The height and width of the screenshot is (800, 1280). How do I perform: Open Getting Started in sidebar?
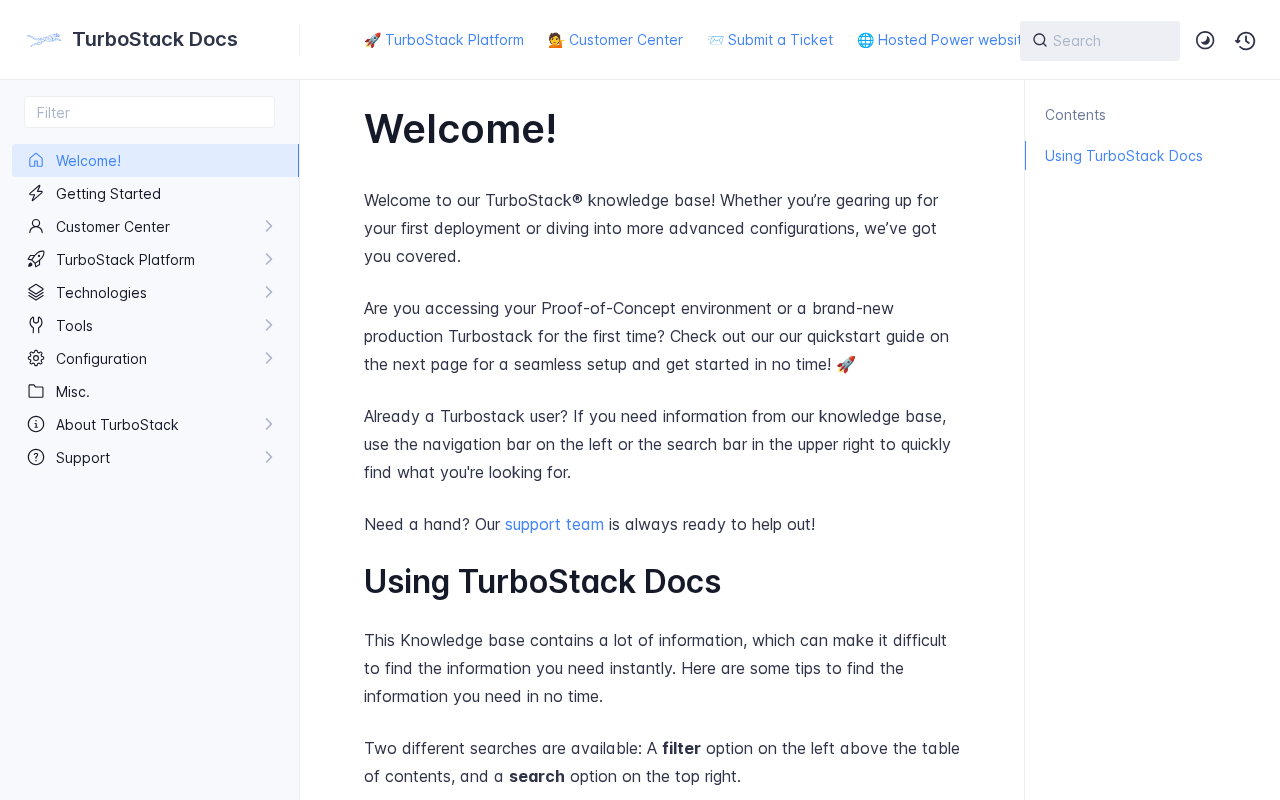pos(155,193)
